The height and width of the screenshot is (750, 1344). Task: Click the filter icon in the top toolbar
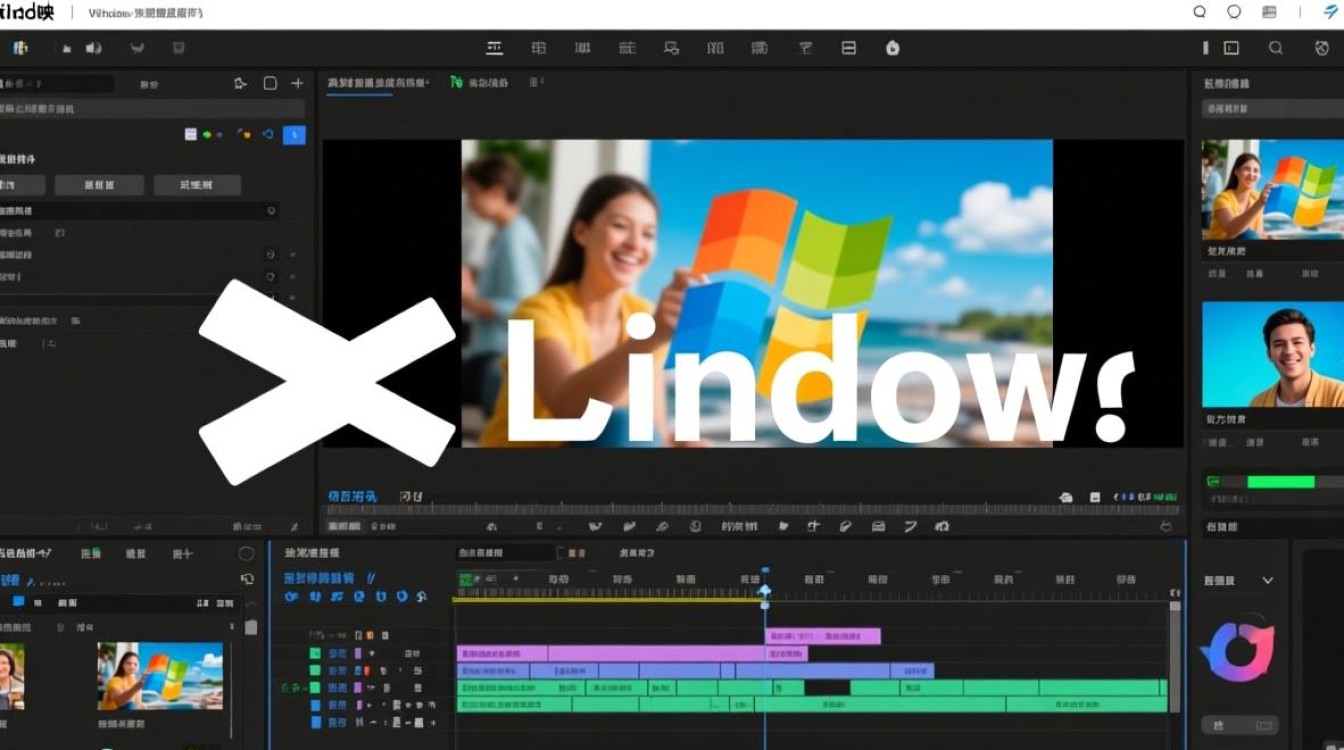[804, 47]
